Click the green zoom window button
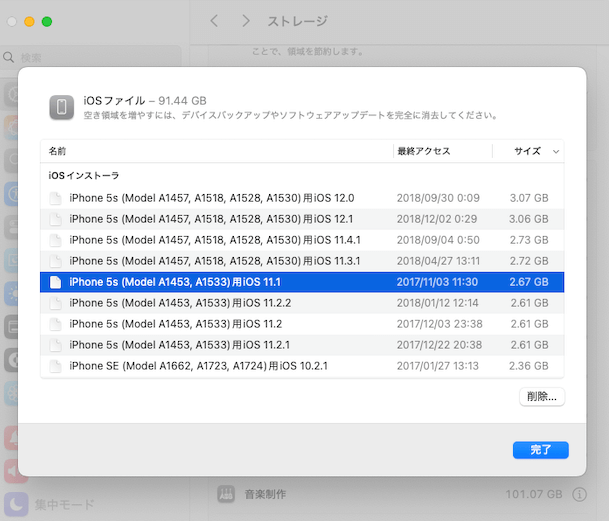Image resolution: width=609 pixels, height=521 pixels. (47, 21)
